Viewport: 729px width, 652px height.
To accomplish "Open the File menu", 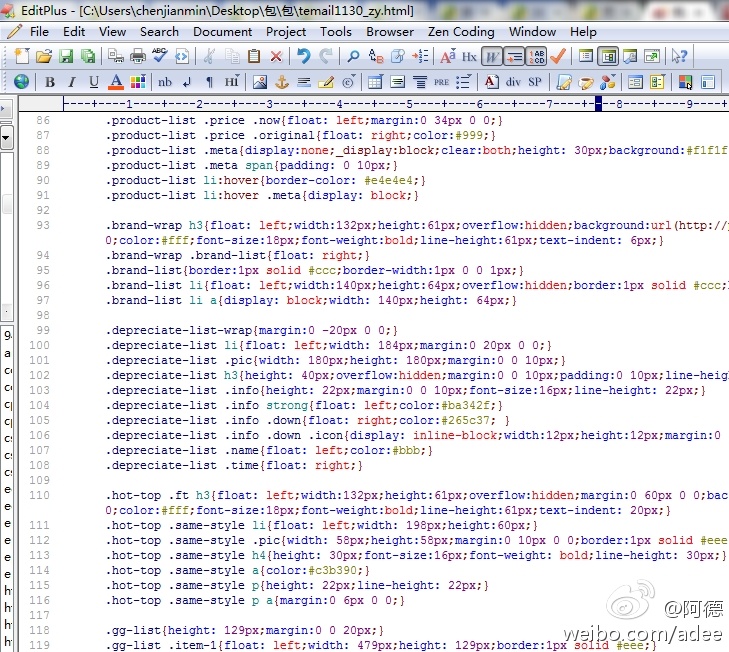I will pyautogui.click(x=39, y=32).
